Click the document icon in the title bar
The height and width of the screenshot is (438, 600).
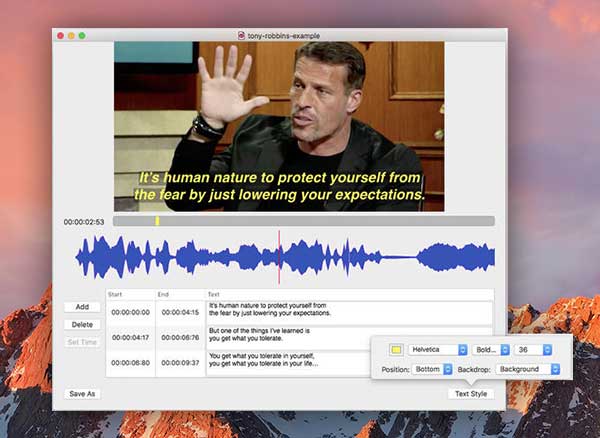pyautogui.click(x=241, y=36)
